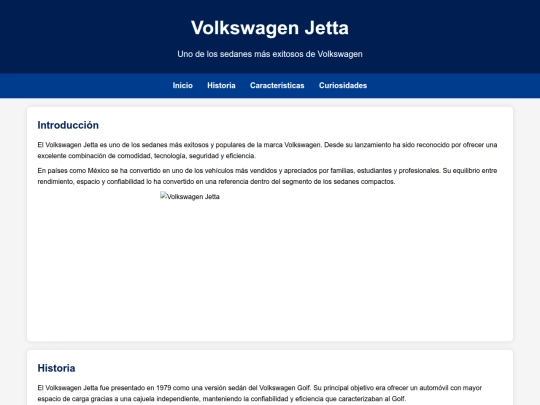Select Características in the navigation bar
The width and height of the screenshot is (540, 405).
[x=277, y=85]
